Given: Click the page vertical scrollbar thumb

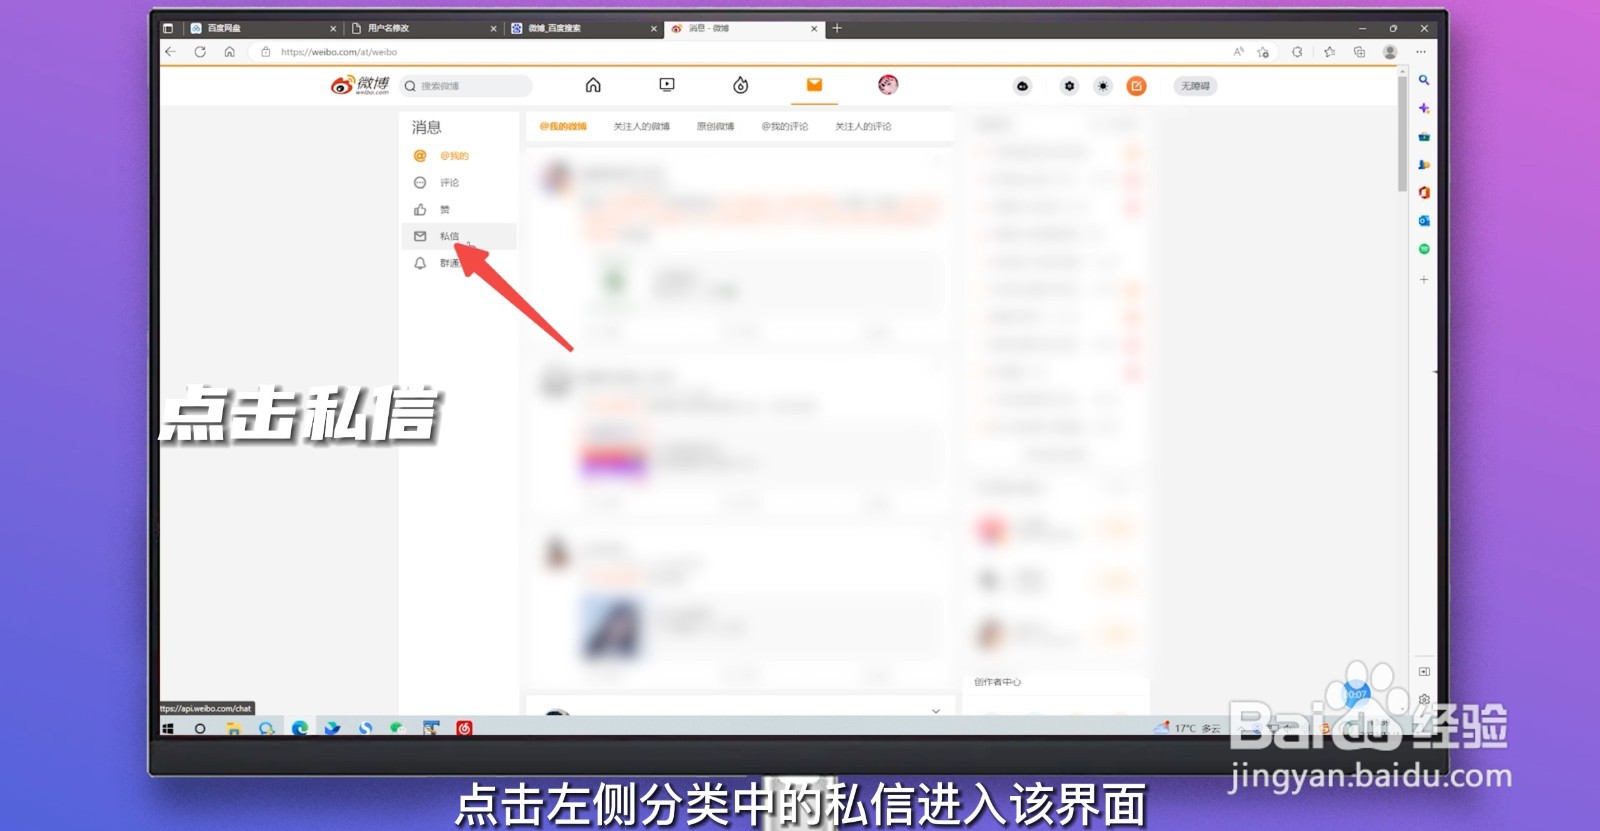Looking at the screenshot, I should pos(1403,134).
